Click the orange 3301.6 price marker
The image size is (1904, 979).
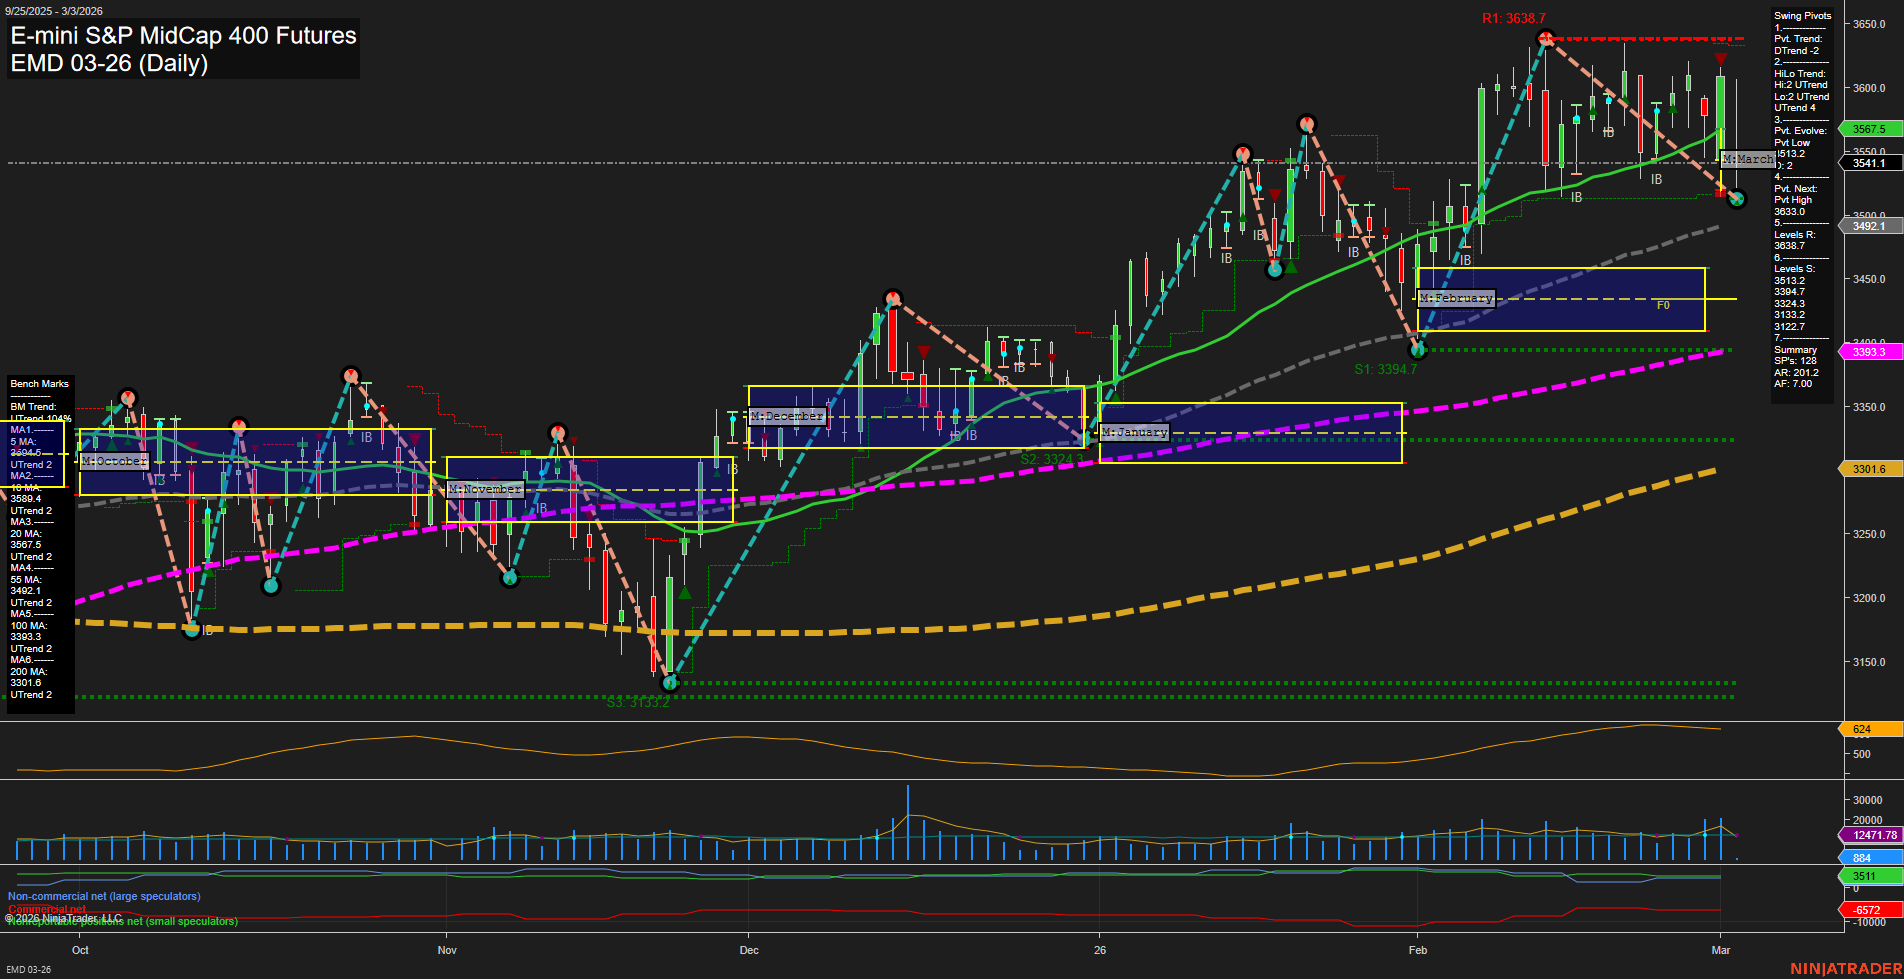coord(1869,468)
